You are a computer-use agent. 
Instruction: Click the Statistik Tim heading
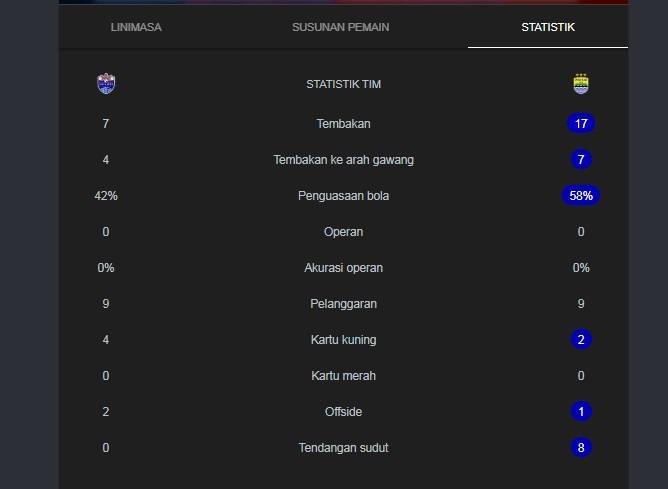click(x=343, y=84)
